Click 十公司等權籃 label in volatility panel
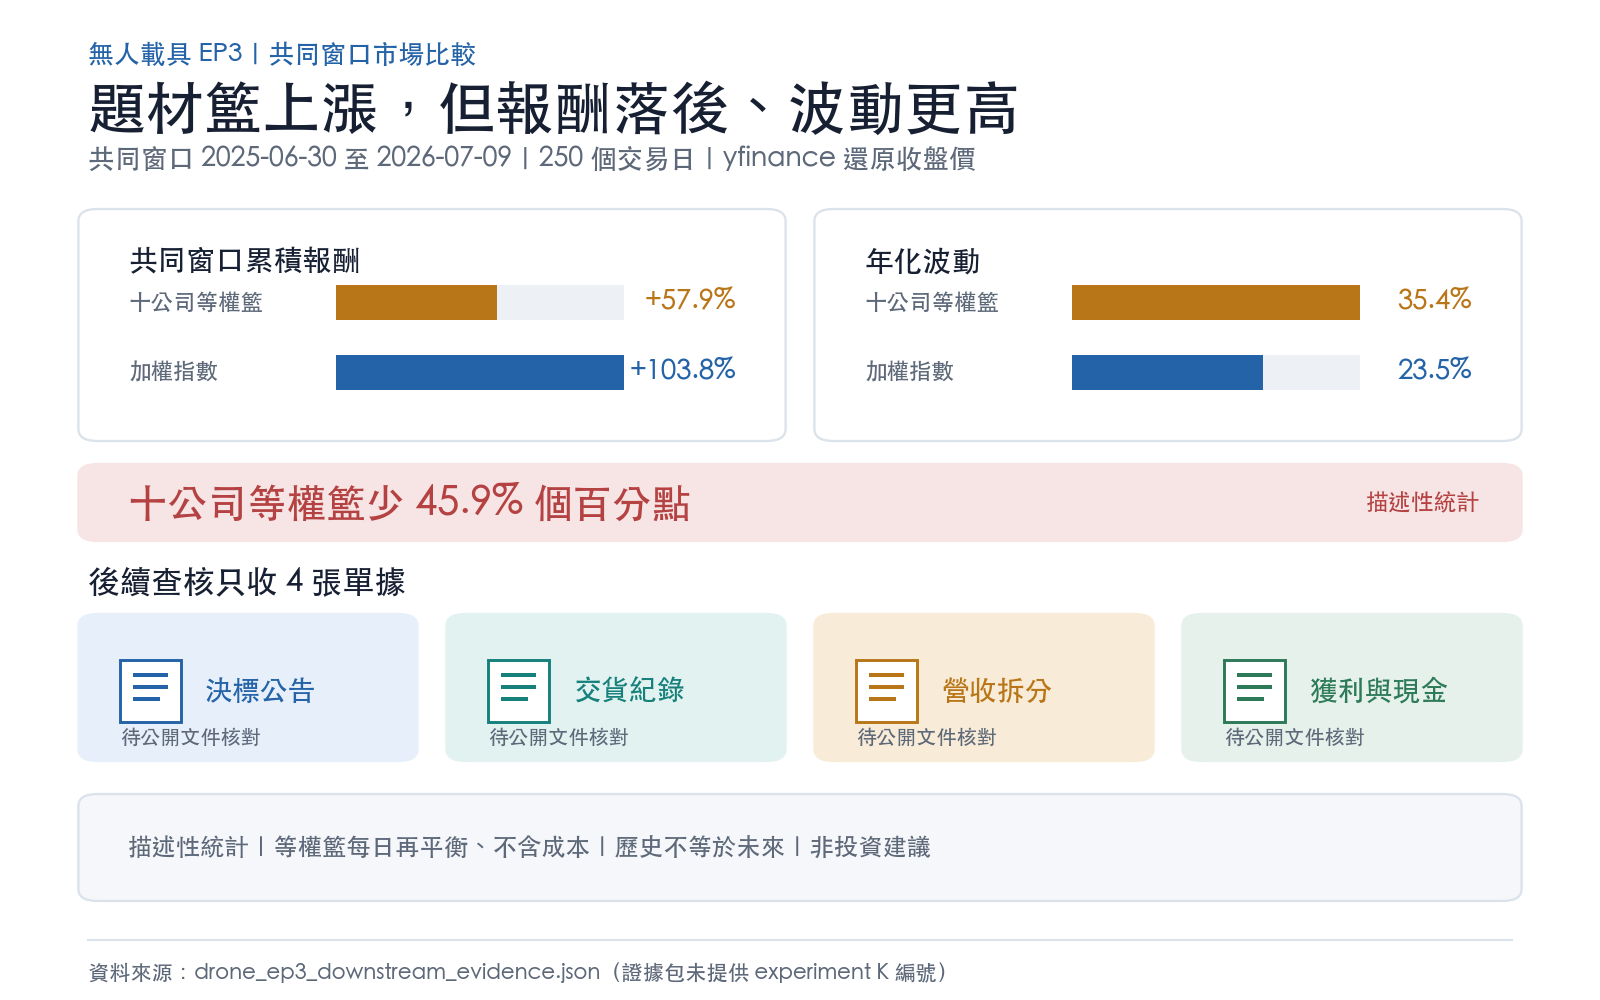This screenshot has height=1000, width=1600. (x=932, y=302)
